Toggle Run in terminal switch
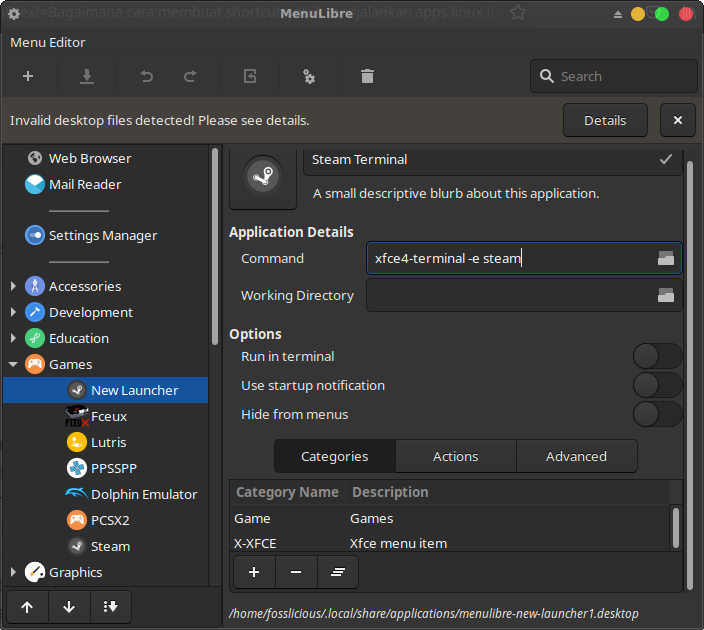The image size is (704, 630). coord(657,357)
